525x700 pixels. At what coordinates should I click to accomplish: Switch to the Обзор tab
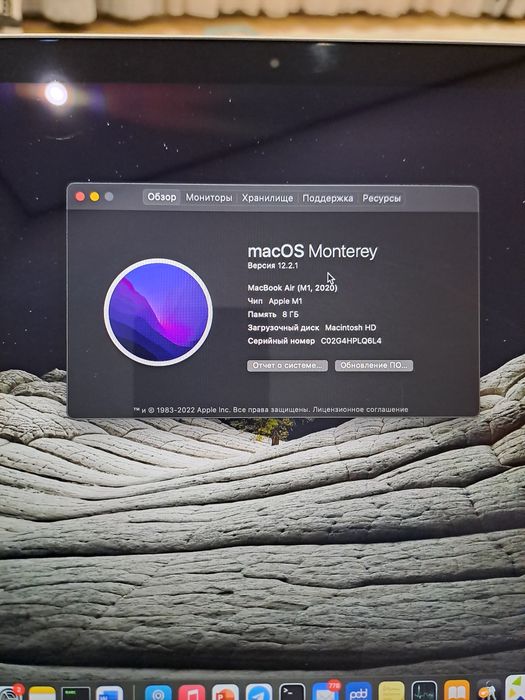point(162,197)
